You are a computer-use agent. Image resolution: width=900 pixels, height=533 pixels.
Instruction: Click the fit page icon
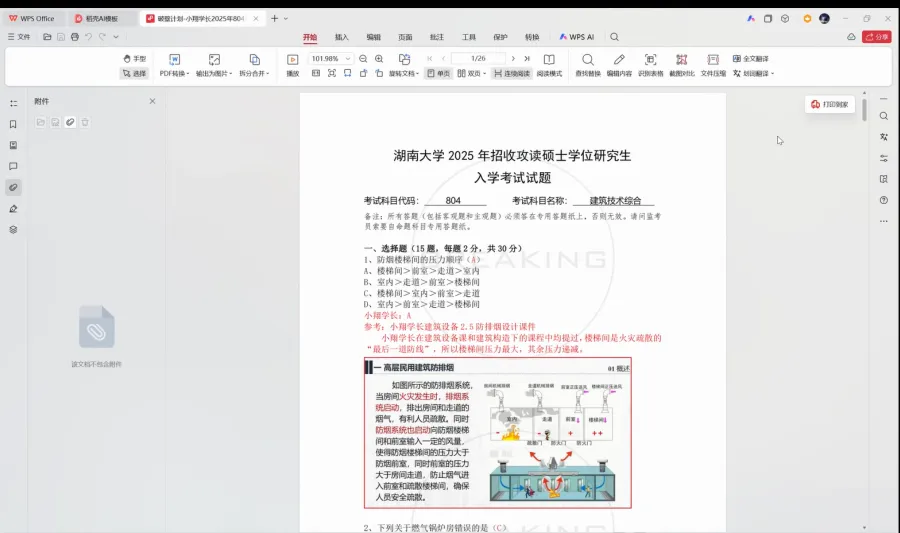coord(332,73)
